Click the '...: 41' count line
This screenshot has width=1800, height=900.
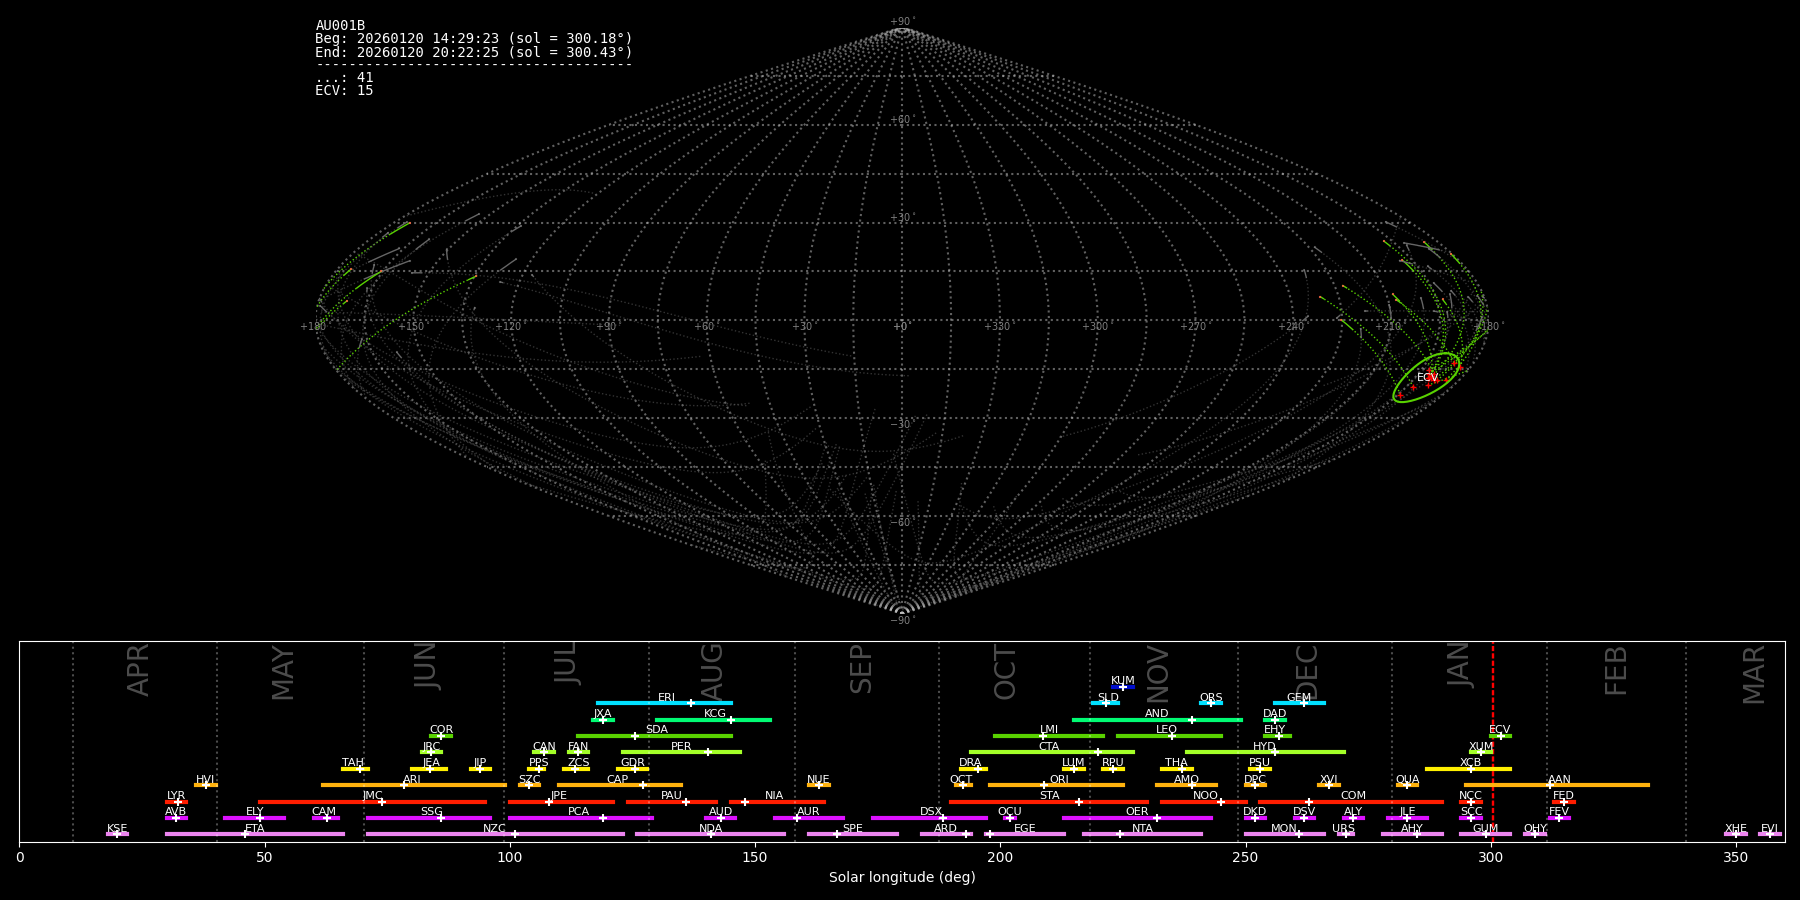click(344, 77)
